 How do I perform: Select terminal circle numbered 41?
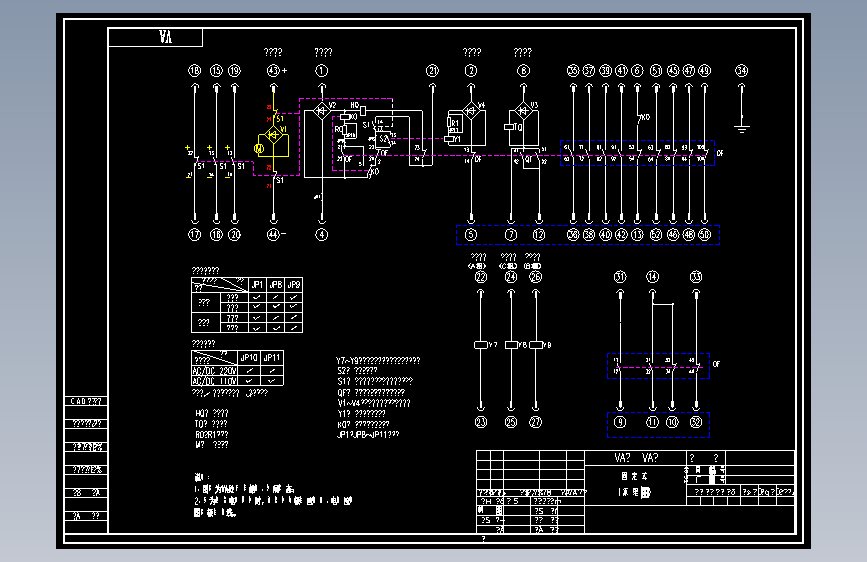point(621,71)
